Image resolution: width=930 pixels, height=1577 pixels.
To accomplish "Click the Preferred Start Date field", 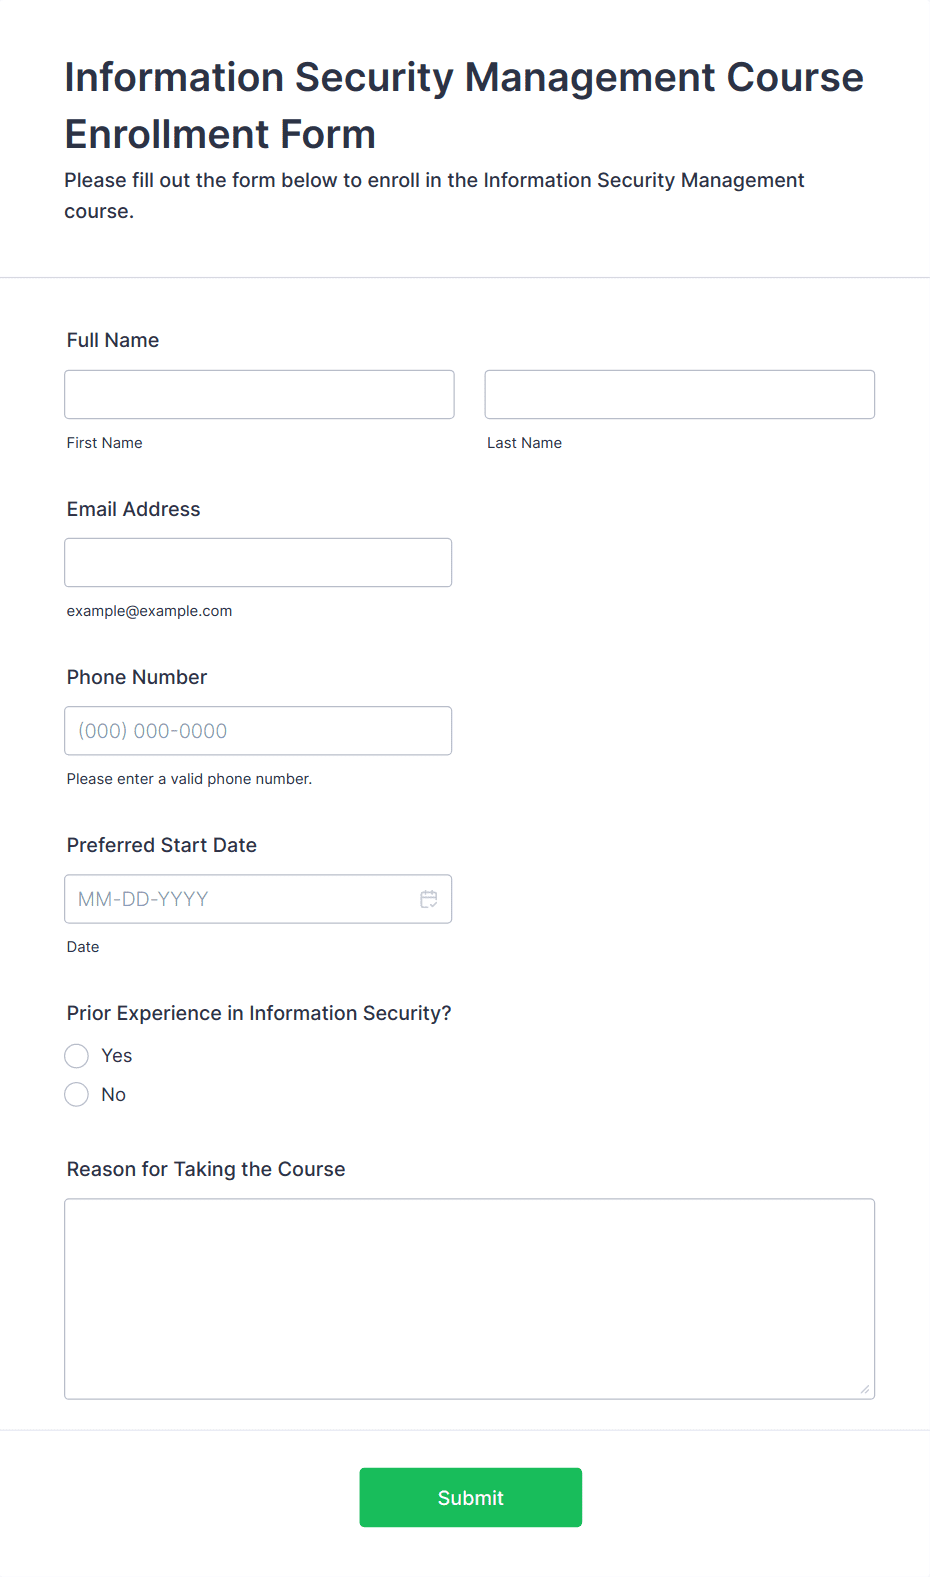I will click(x=258, y=898).
